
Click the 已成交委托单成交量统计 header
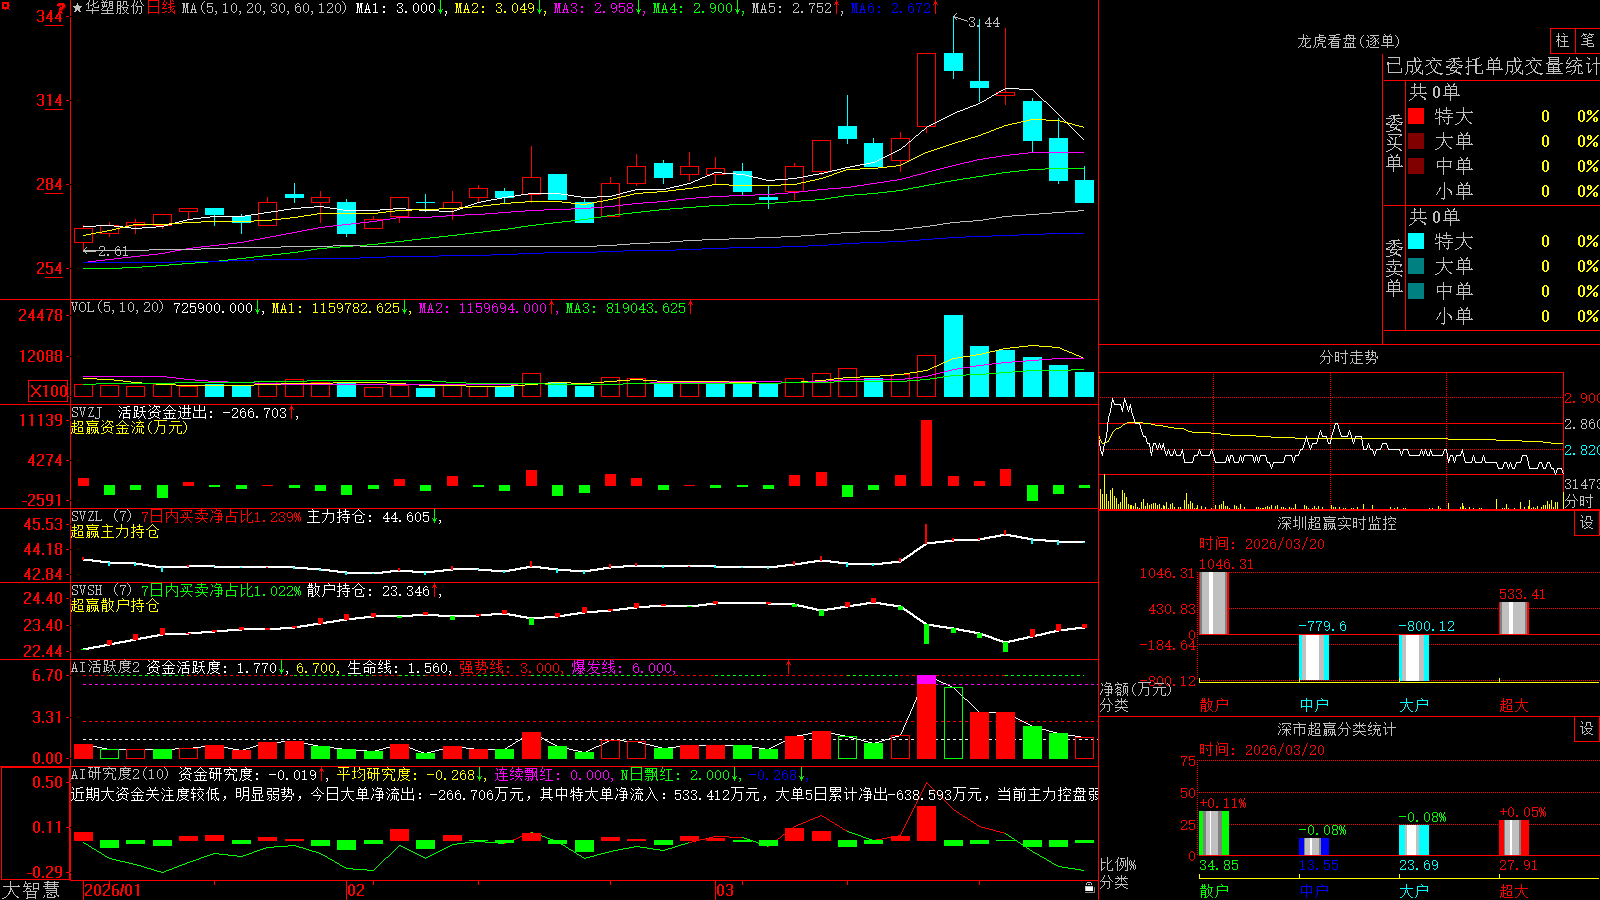(1492, 66)
